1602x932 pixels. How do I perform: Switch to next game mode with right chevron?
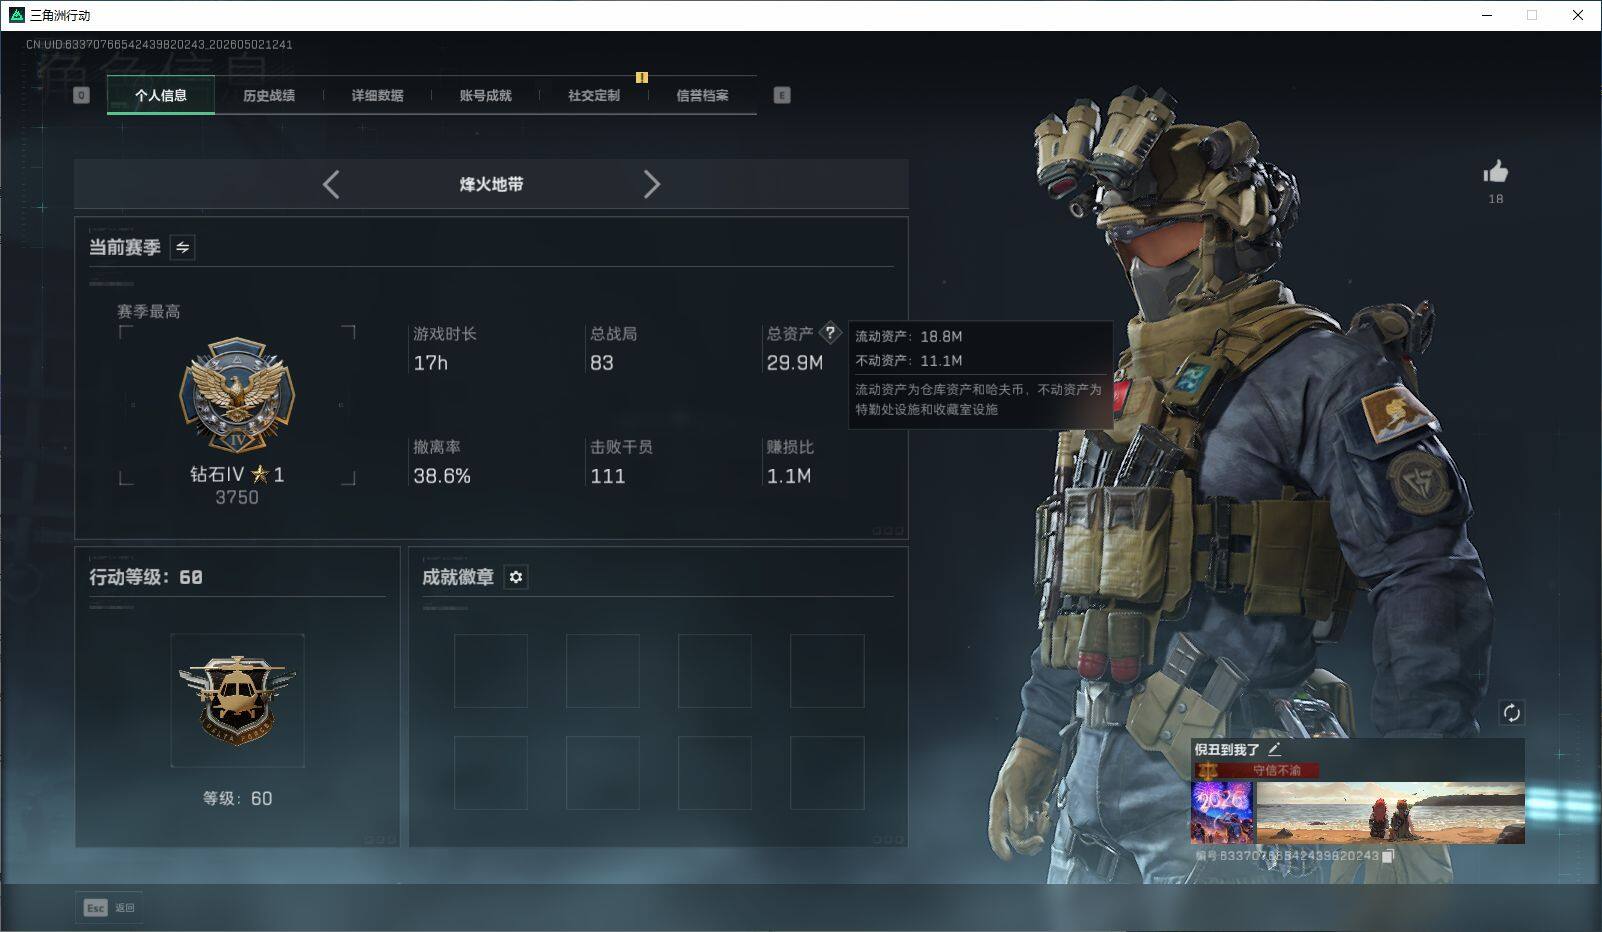click(652, 184)
